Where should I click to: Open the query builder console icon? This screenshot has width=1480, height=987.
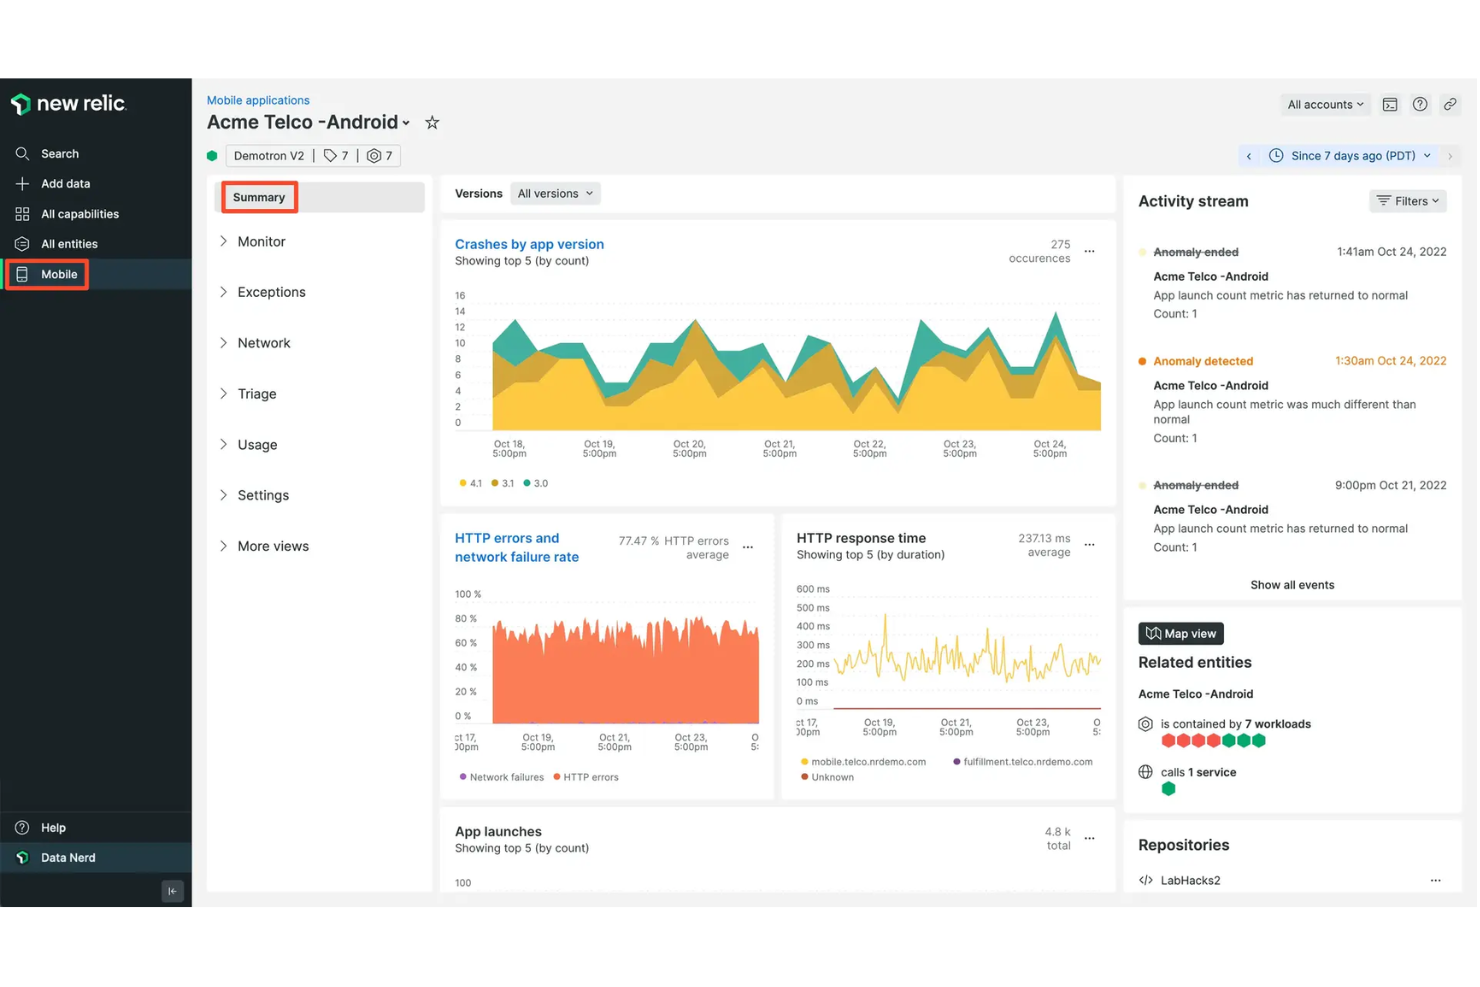(1390, 105)
